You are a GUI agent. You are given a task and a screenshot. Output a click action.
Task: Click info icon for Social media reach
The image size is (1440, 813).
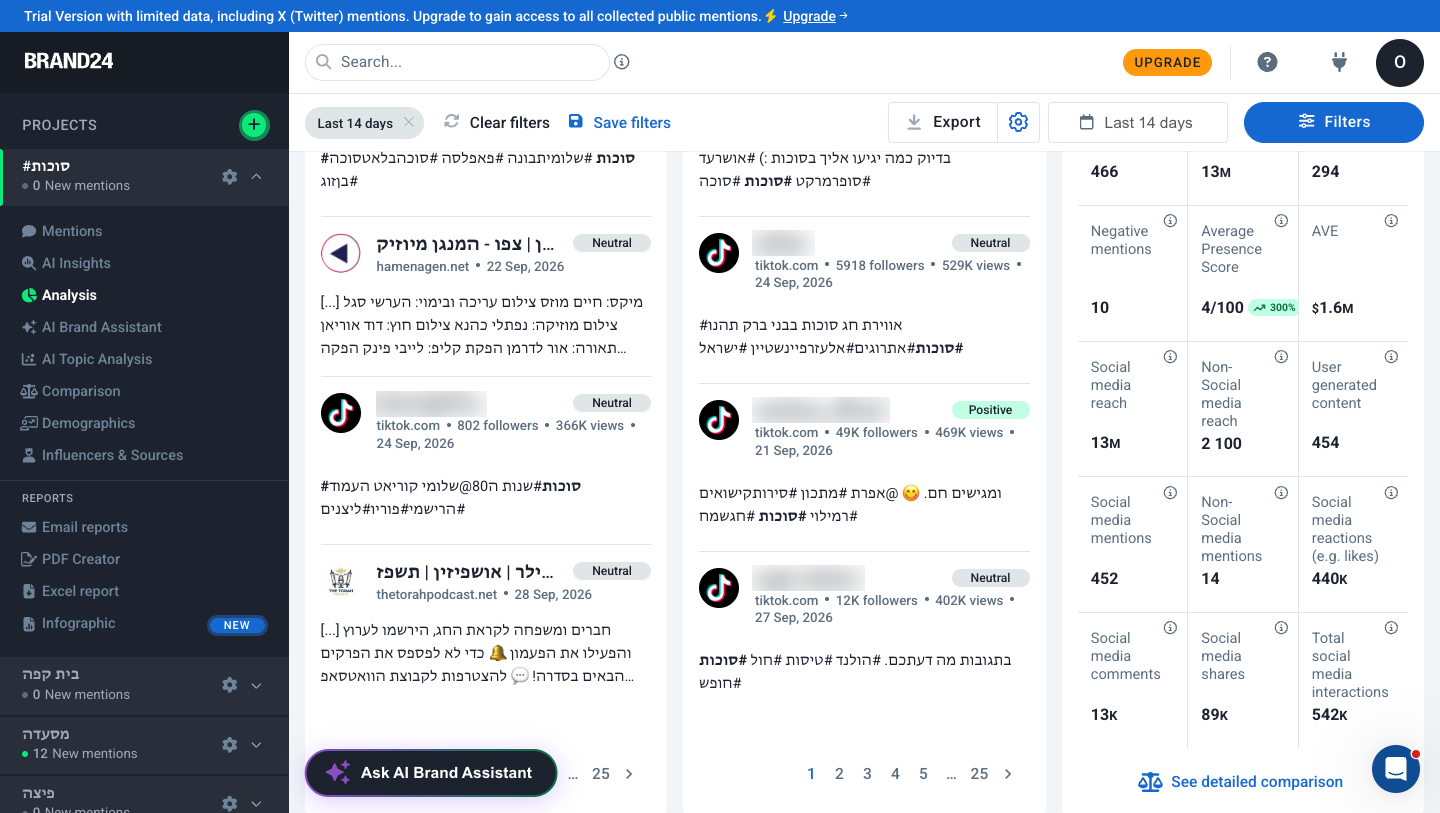pos(1170,357)
